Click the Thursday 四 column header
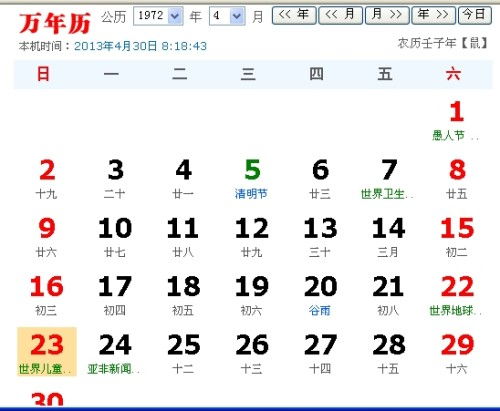The width and height of the screenshot is (500, 411). coord(316,74)
